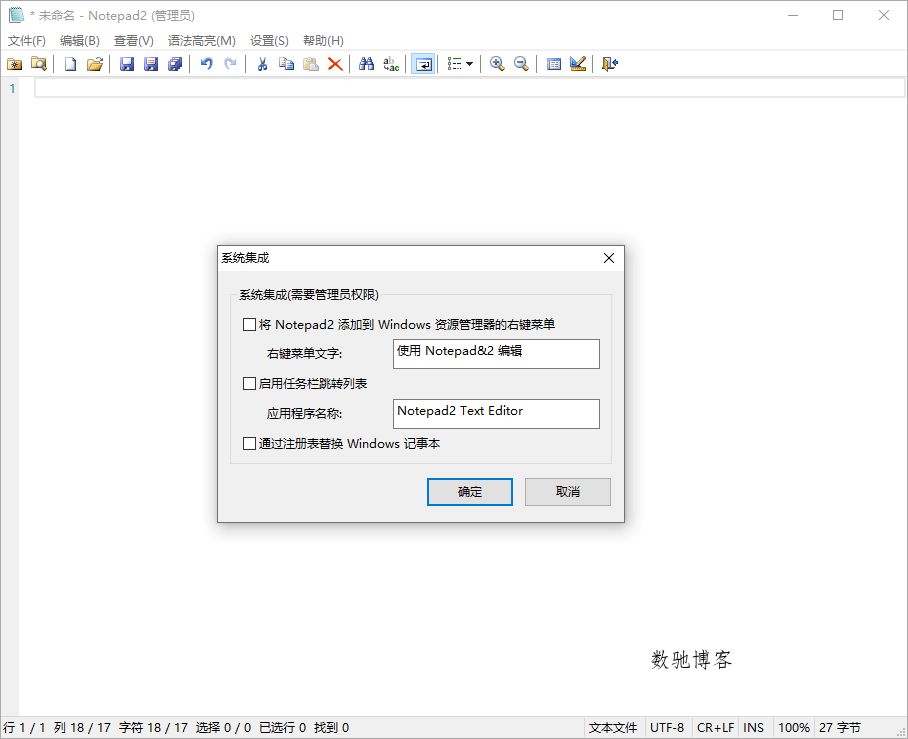
Task: Paste clipboard via toolbar icon
Action: pos(311,64)
